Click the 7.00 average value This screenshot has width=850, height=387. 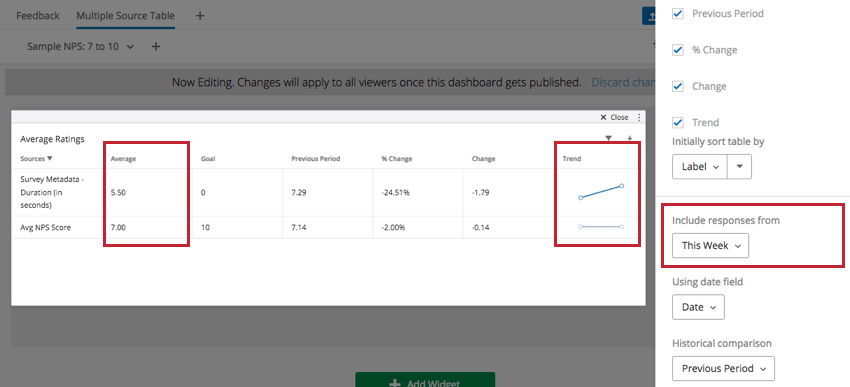point(118,228)
